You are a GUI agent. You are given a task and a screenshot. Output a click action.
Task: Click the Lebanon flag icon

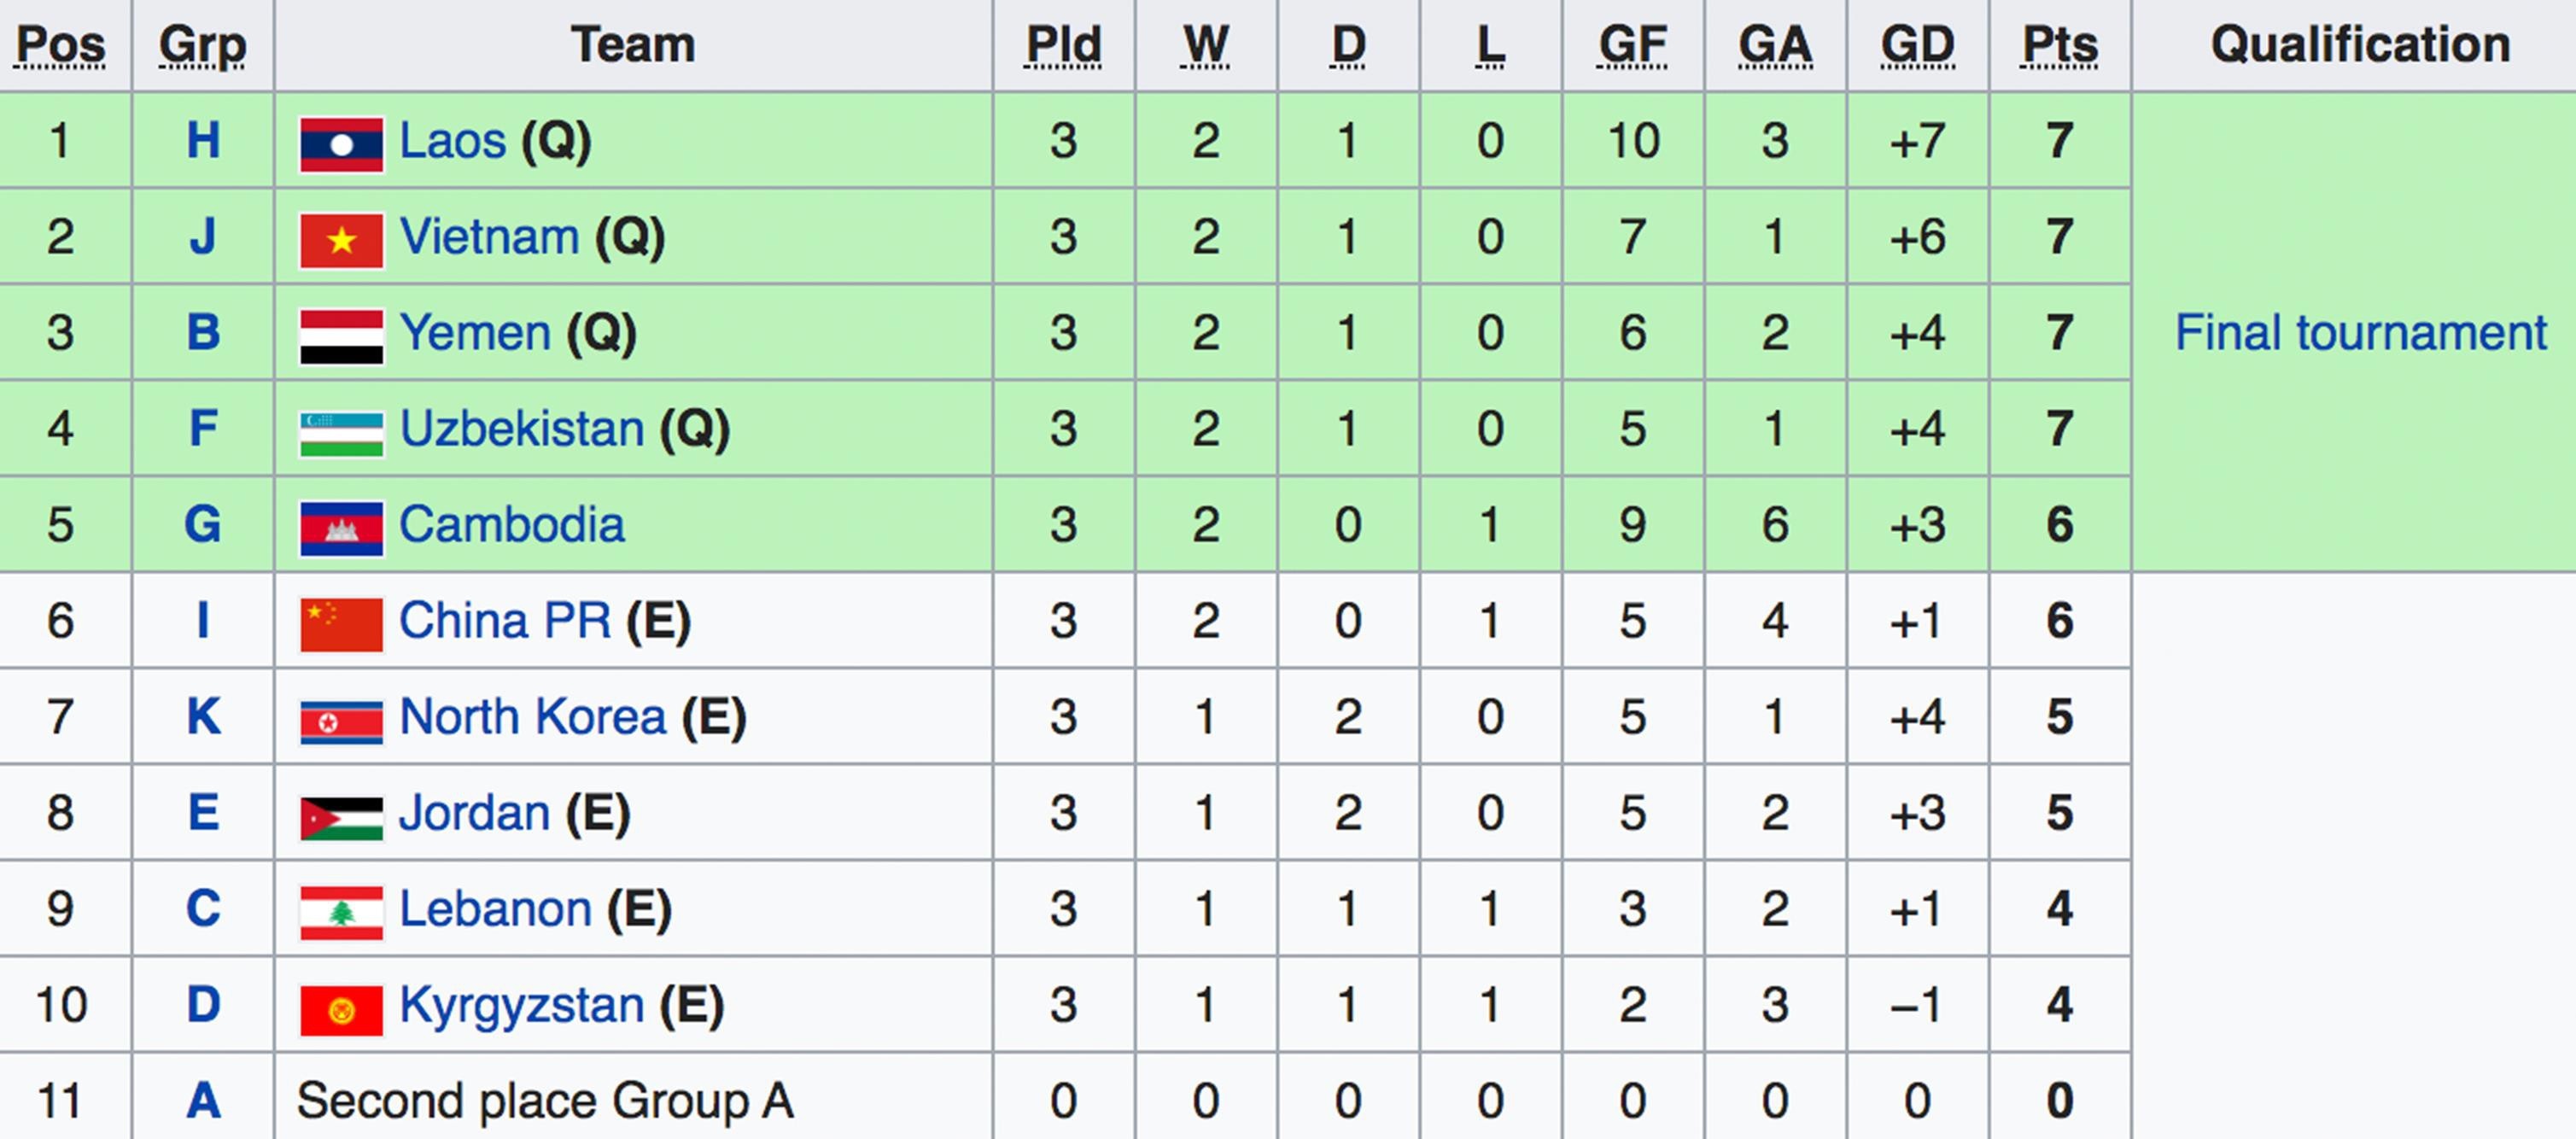tap(341, 912)
